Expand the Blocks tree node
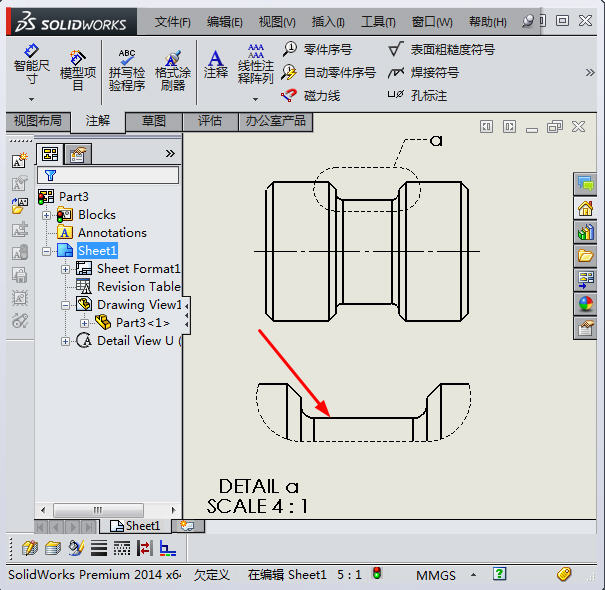 tap(47, 215)
